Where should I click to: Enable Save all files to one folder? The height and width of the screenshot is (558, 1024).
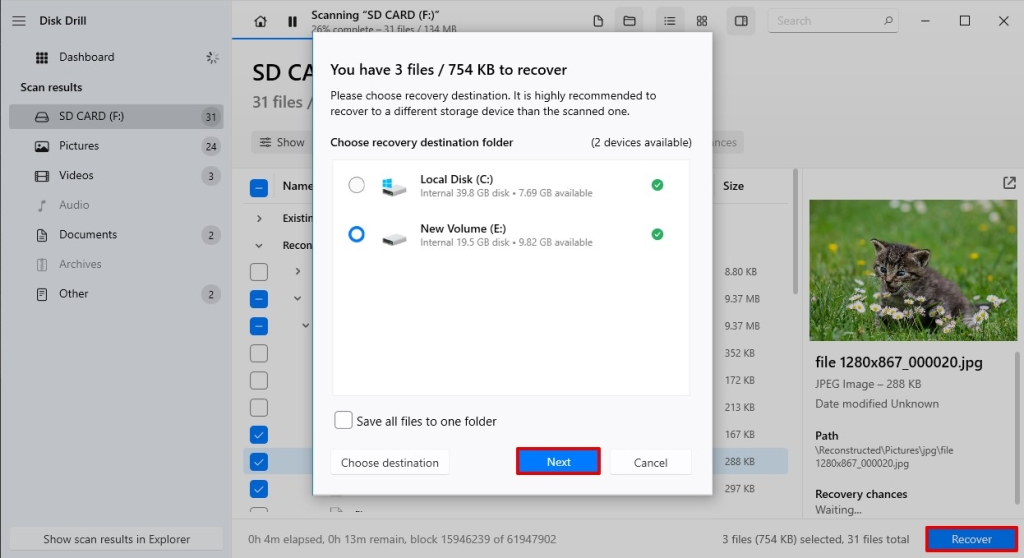coord(343,420)
